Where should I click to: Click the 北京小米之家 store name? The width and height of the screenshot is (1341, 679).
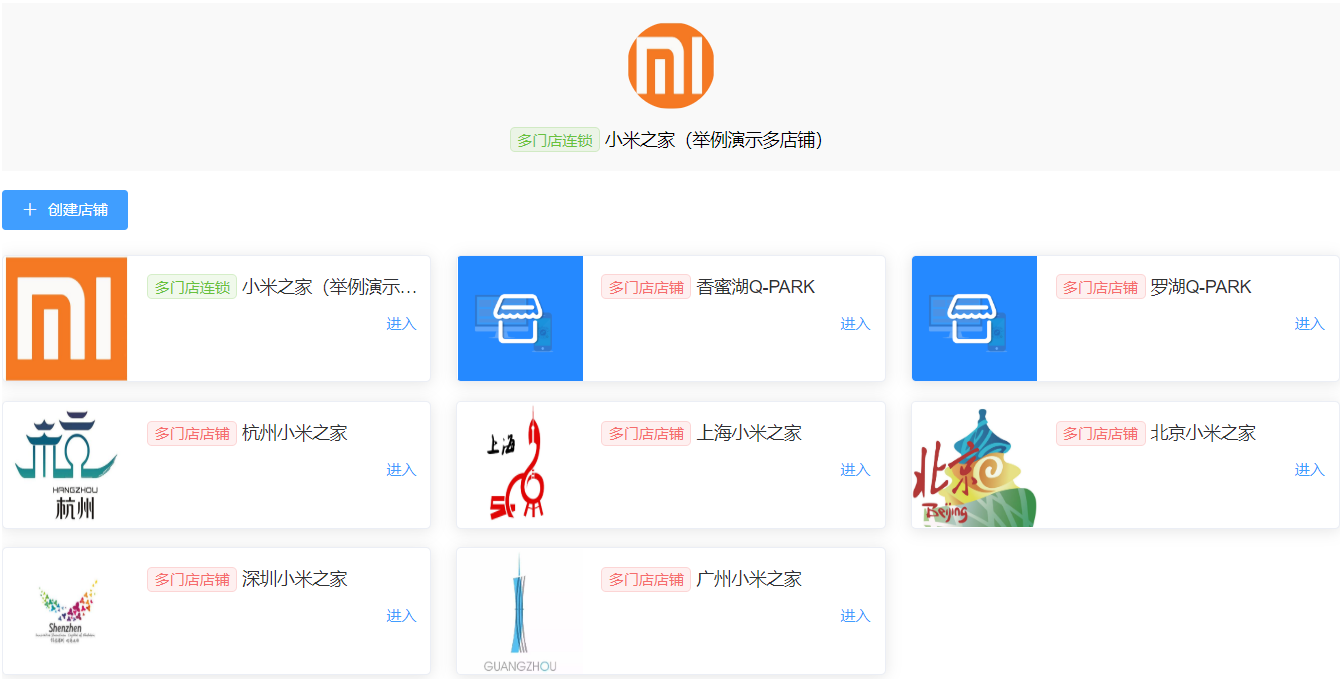tap(1203, 433)
